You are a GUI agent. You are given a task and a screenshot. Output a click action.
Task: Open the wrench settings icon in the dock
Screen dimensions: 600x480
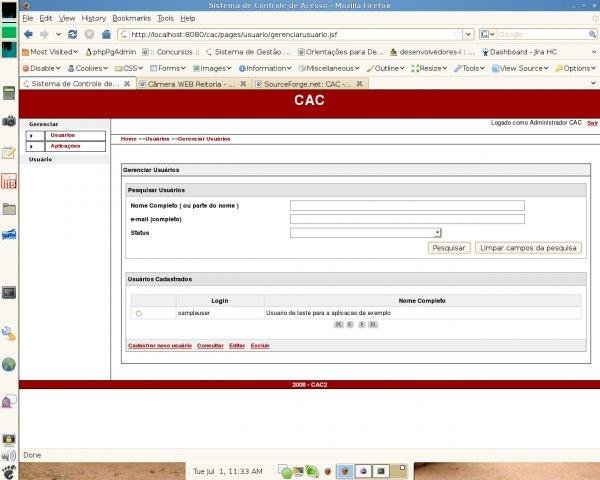pos(9,333)
